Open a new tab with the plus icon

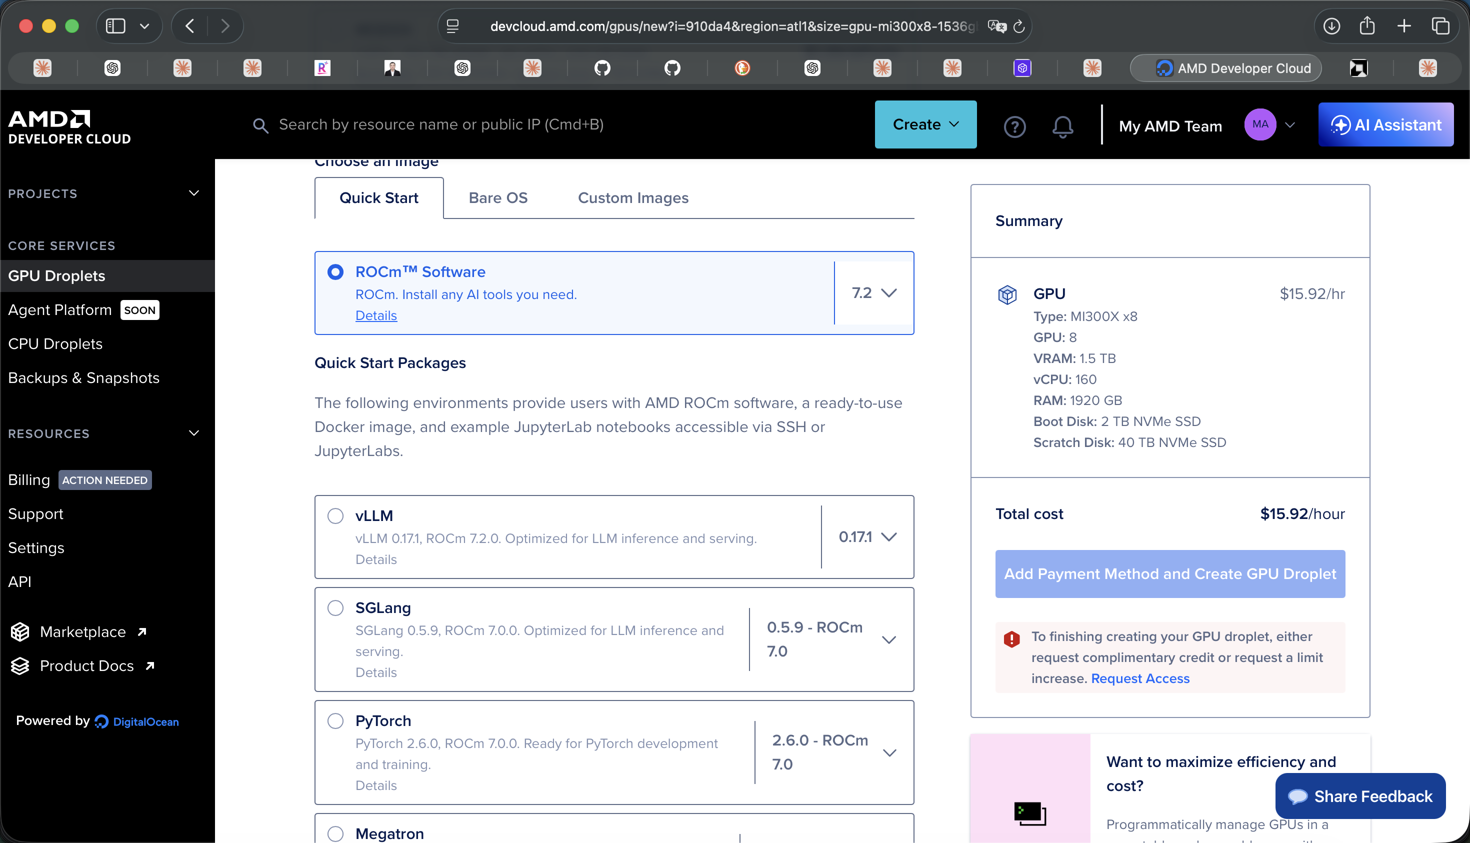click(x=1404, y=26)
